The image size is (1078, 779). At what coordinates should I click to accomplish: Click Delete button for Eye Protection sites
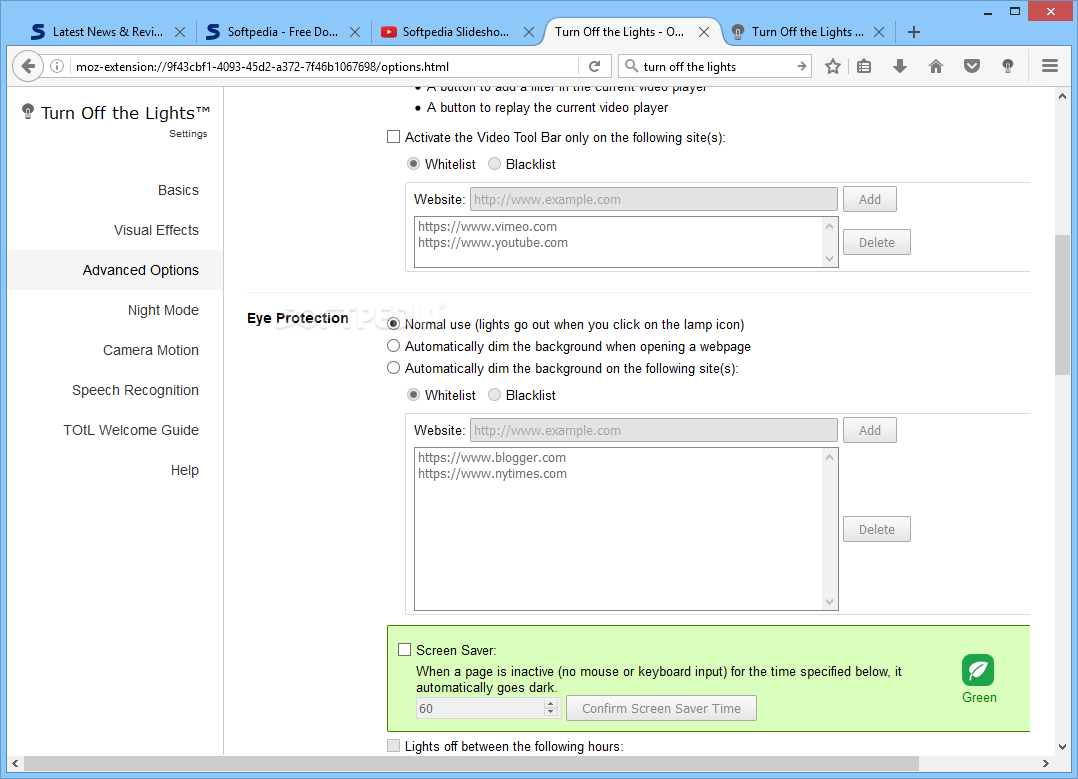coord(877,529)
